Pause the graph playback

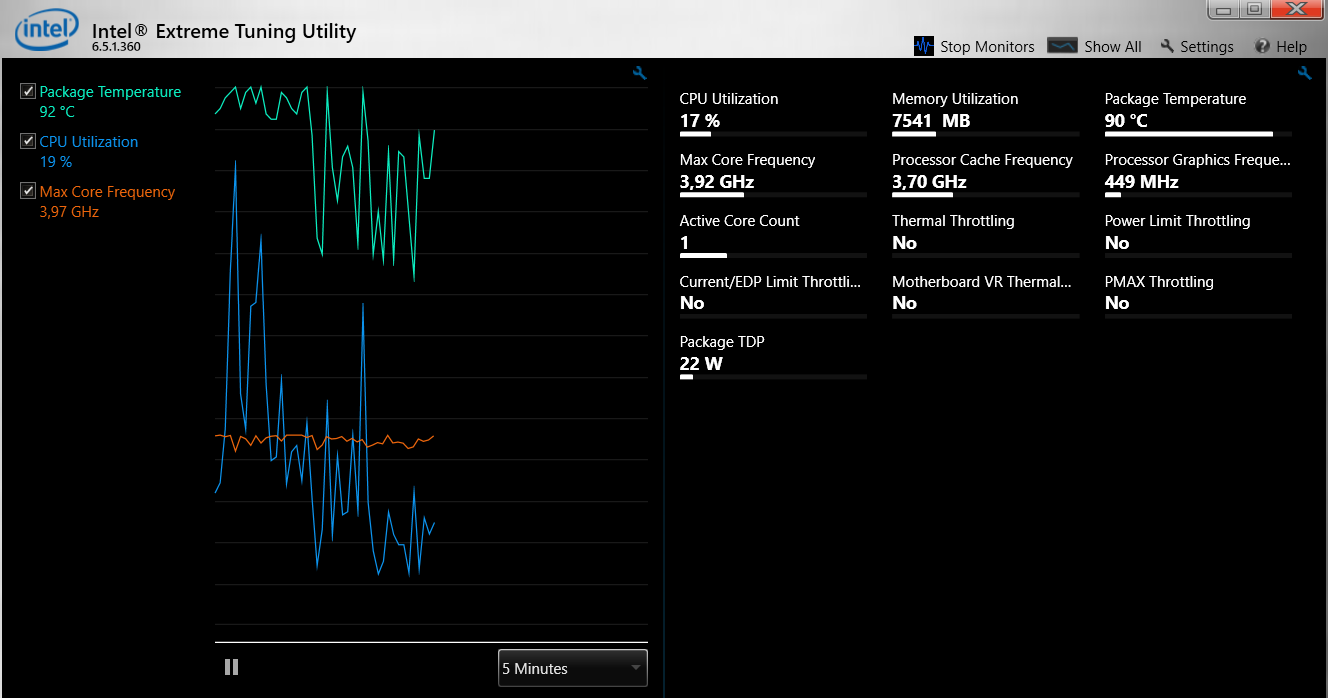click(x=232, y=667)
